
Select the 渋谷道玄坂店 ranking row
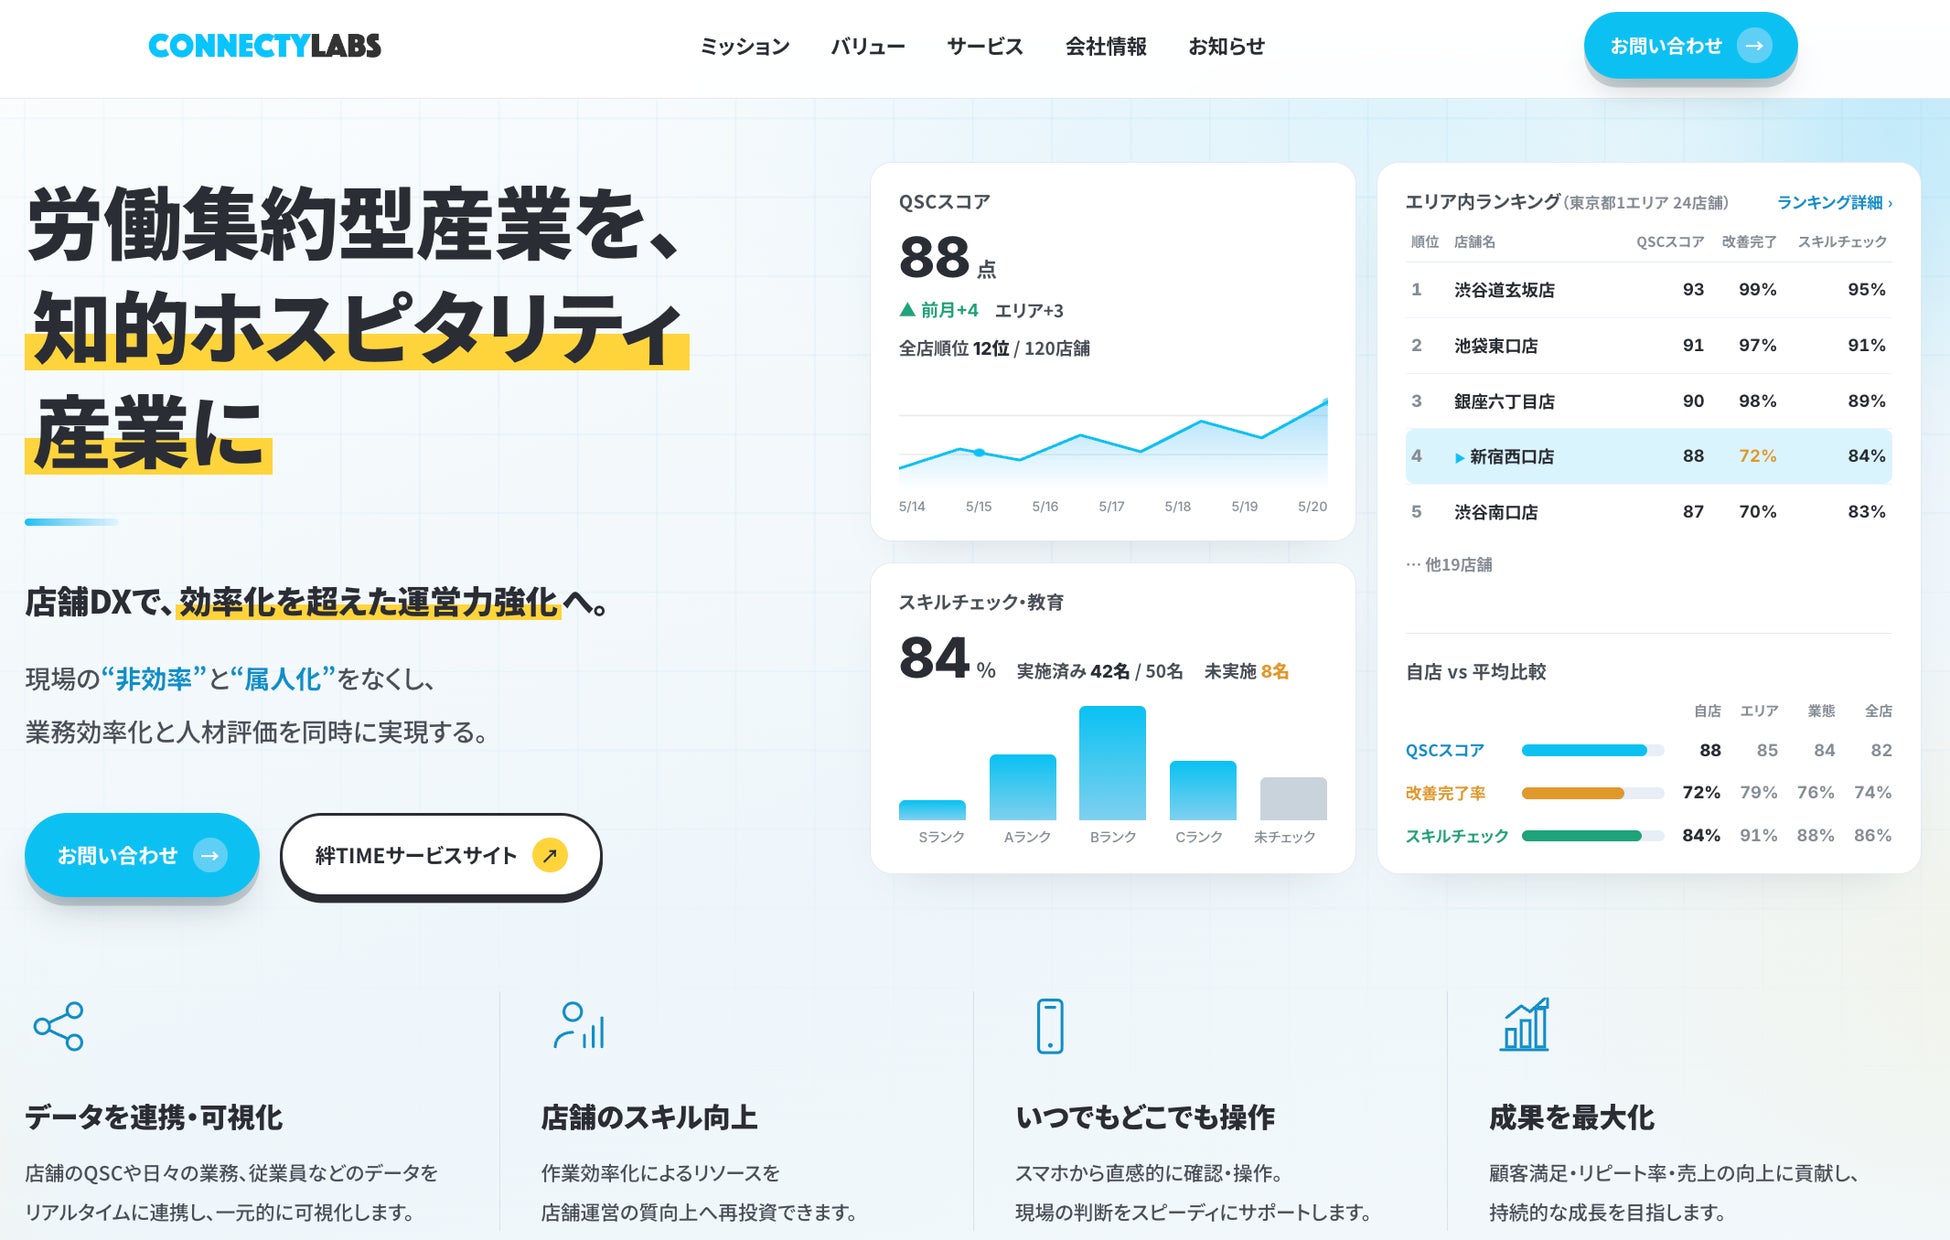1648,290
